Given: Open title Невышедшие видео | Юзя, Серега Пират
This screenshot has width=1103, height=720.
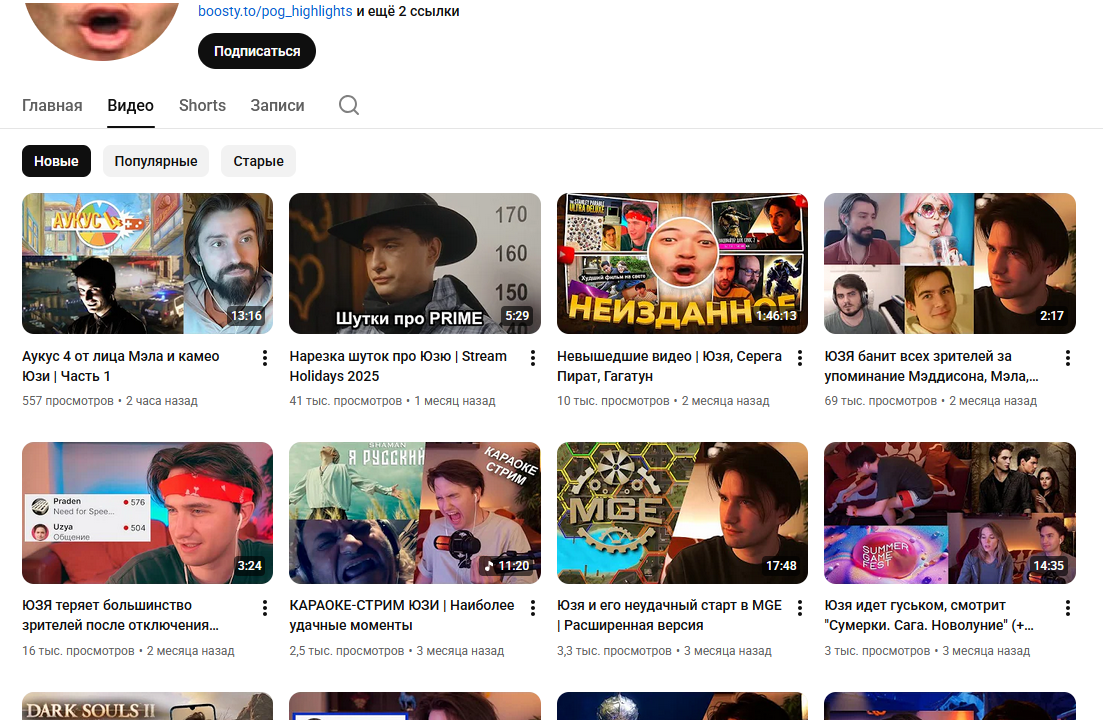Looking at the screenshot, I should pyautogui.click(x=670, y=366).
